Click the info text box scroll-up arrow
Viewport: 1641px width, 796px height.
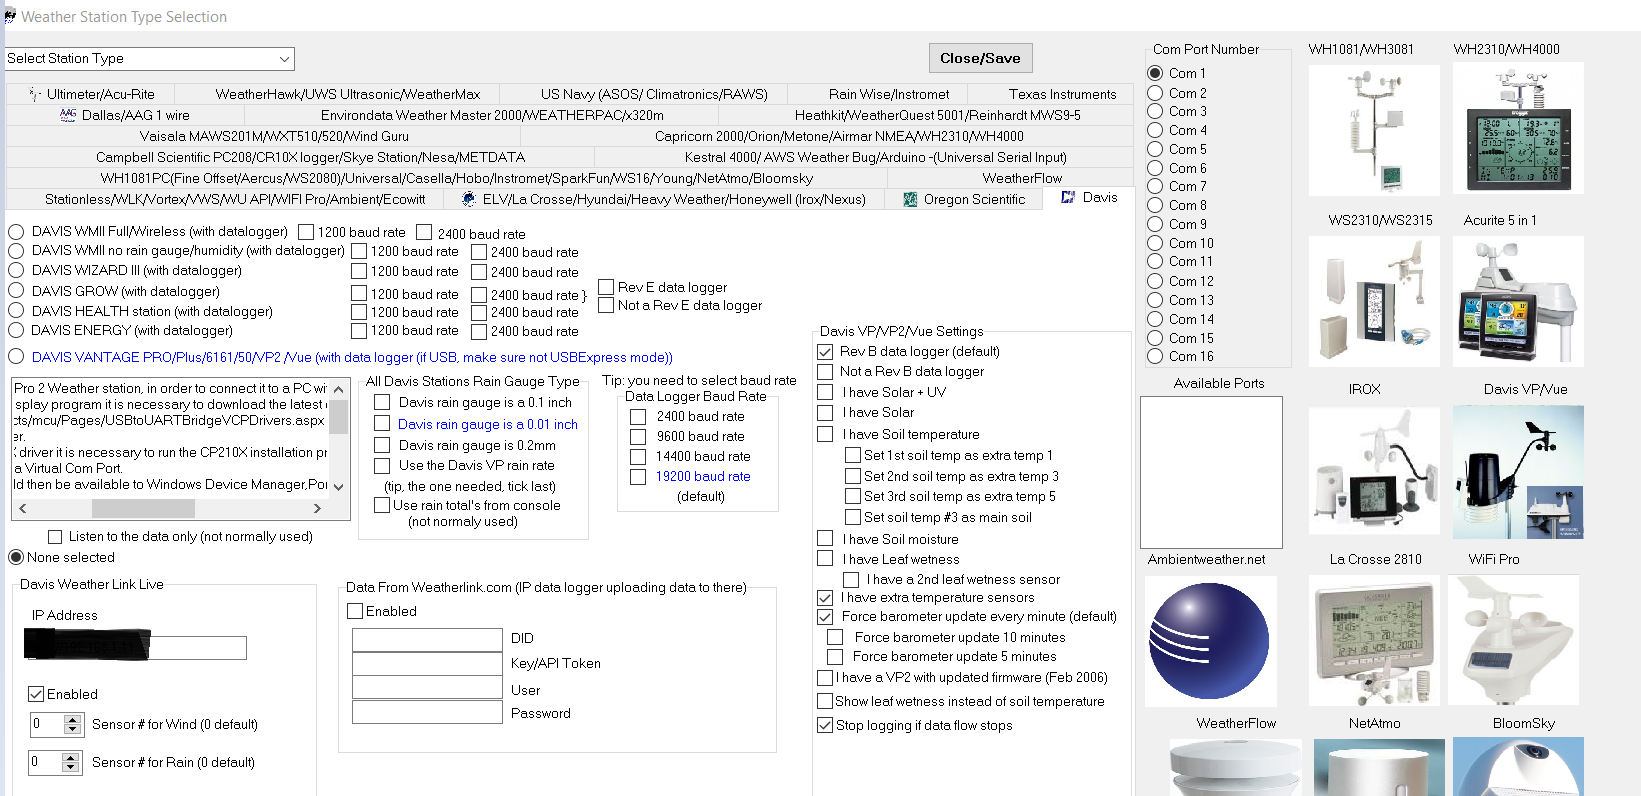339,389
